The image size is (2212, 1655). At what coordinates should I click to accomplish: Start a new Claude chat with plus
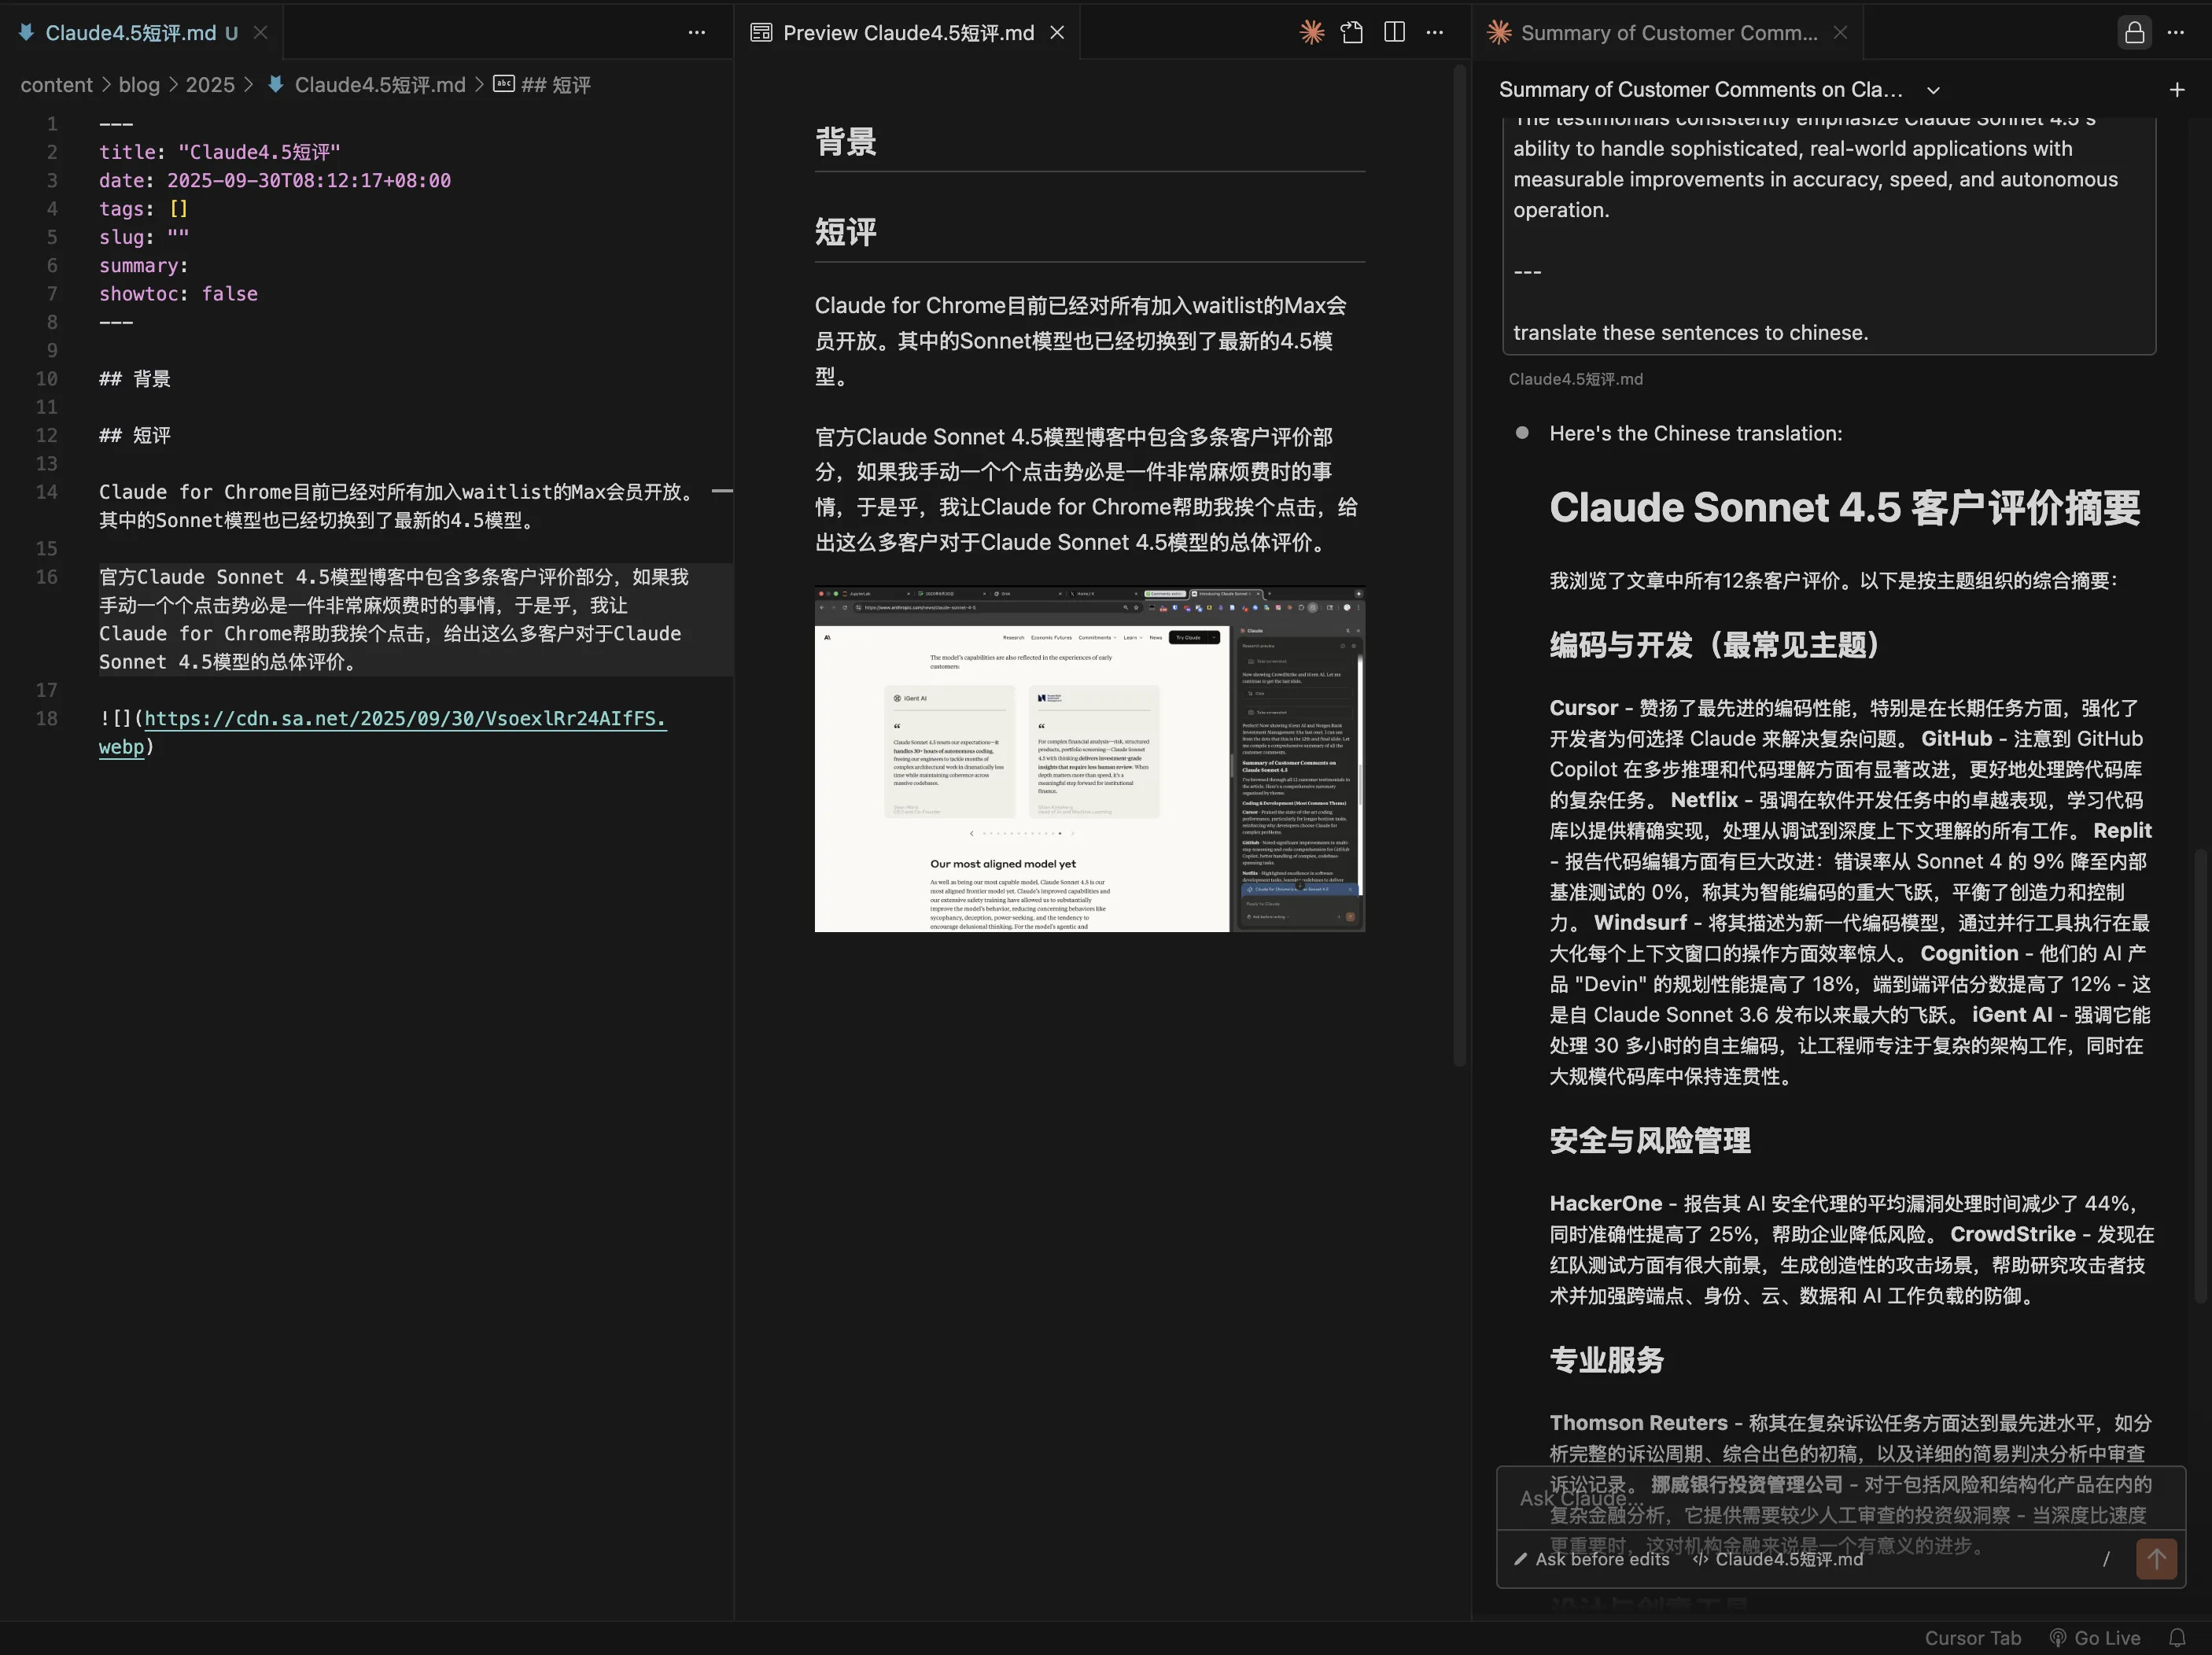click(x=2177, y=90)
